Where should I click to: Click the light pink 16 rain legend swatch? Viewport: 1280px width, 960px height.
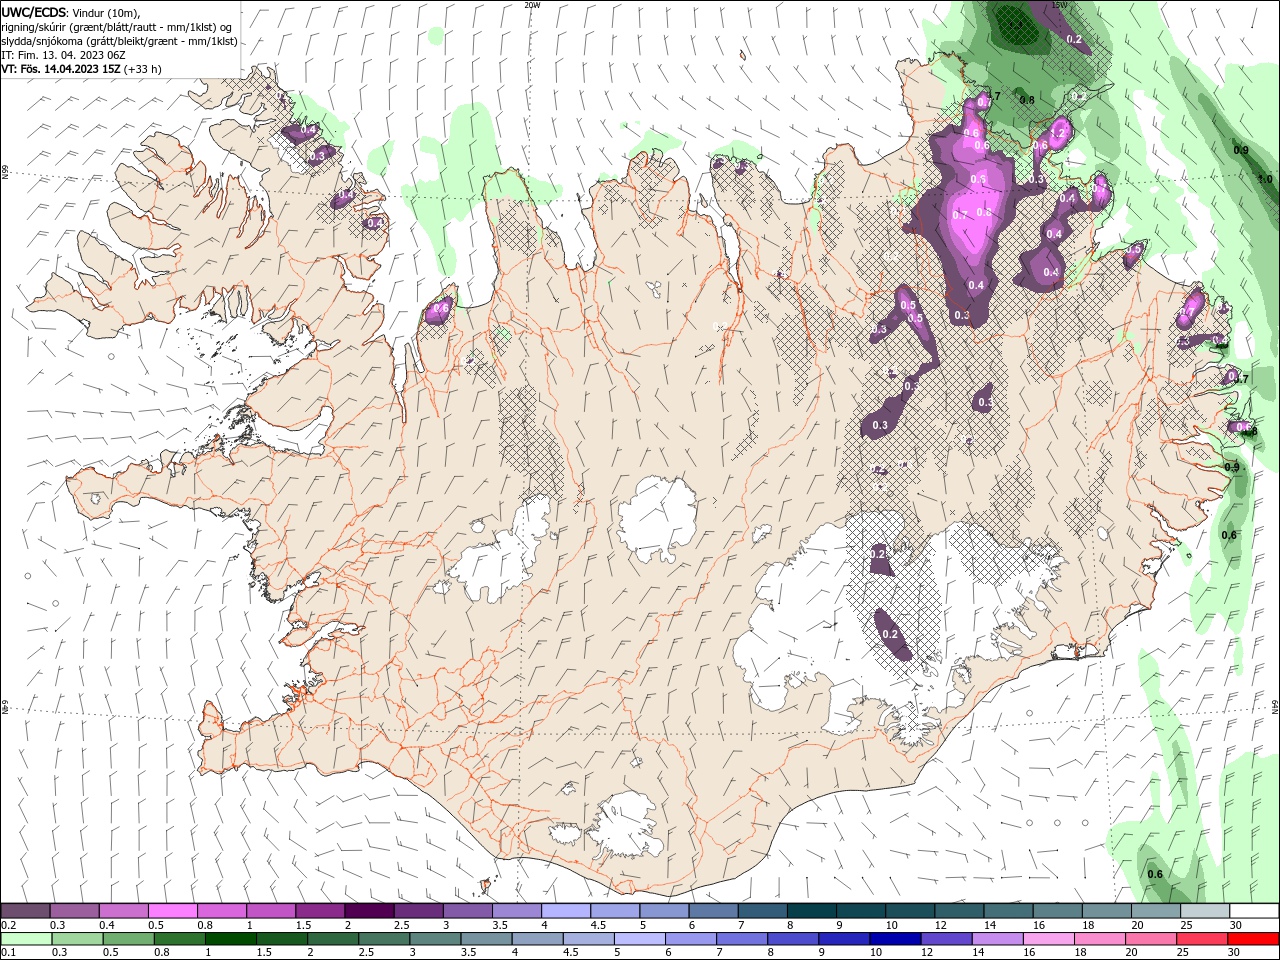(x=1050, y=939)
